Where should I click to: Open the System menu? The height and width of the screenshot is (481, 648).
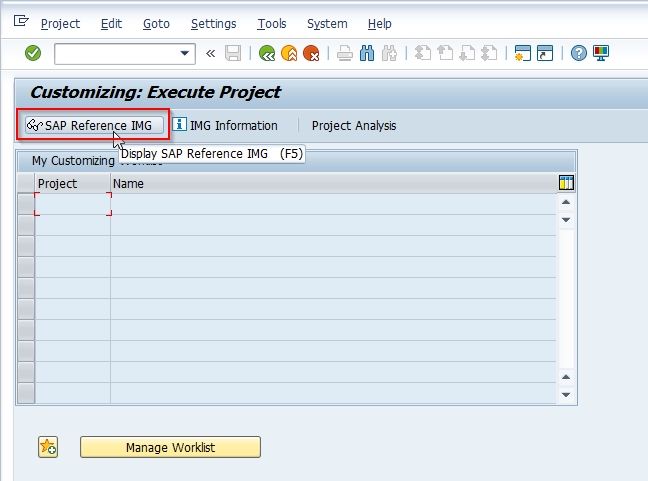pyautogui.click(x=327, y=24)
